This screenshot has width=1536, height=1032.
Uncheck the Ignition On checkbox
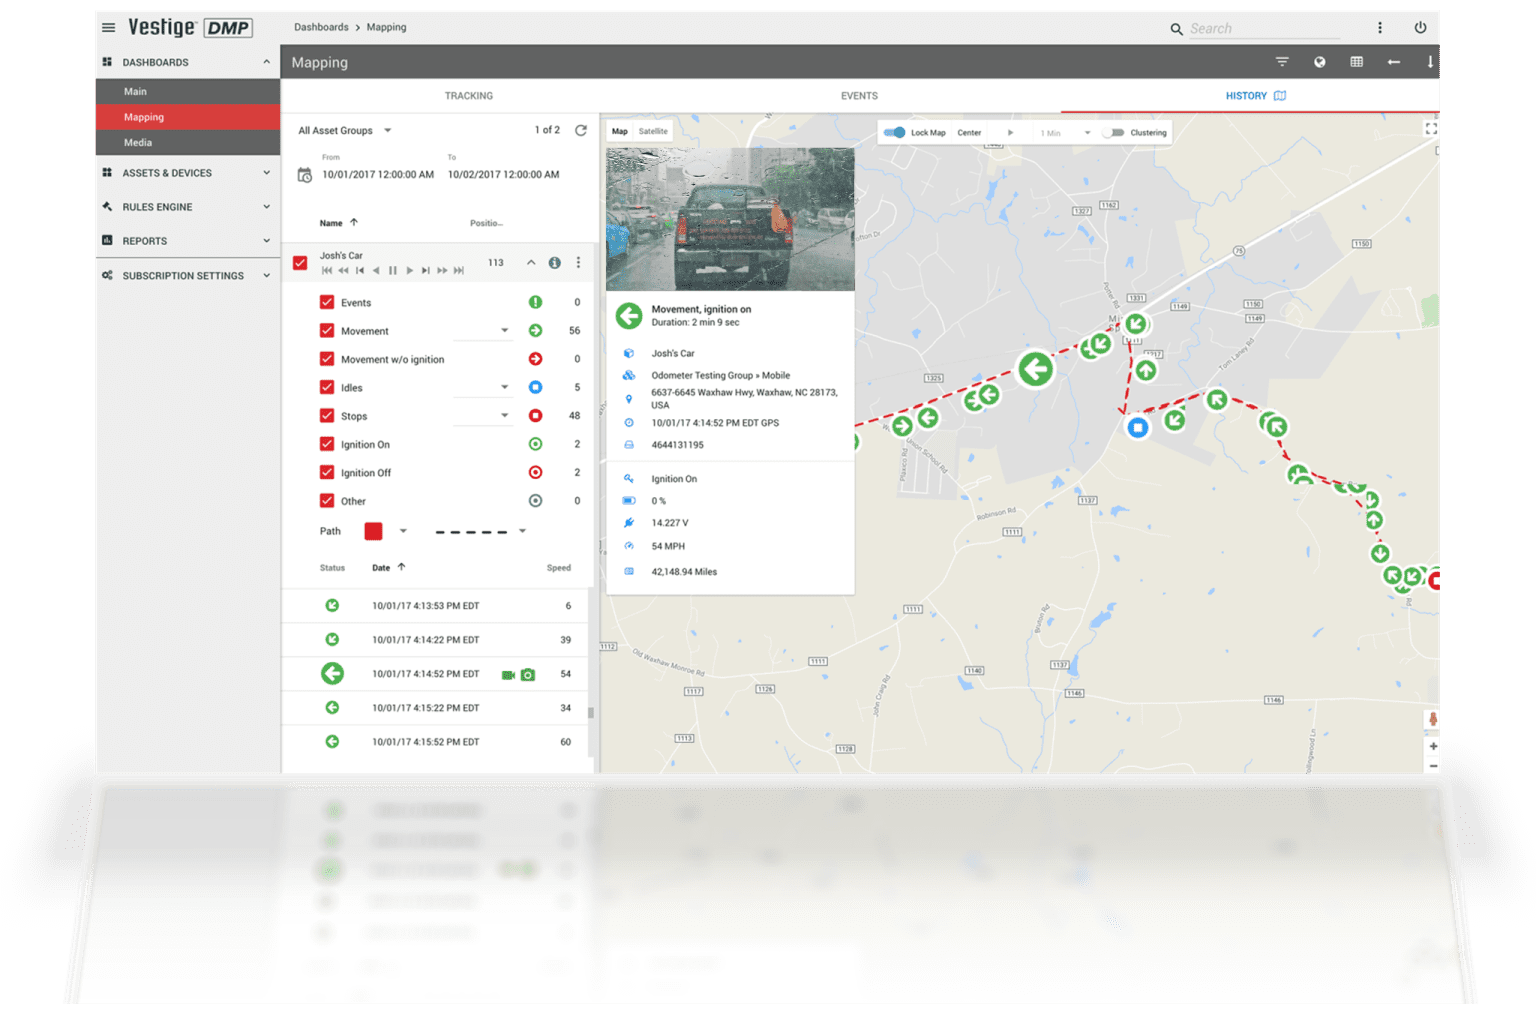pos(327,444)
